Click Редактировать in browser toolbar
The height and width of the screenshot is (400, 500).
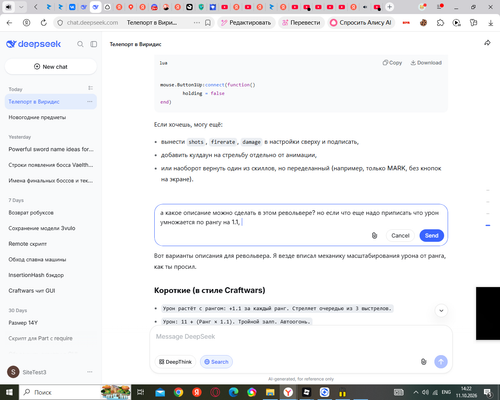[x=247, y=23]
